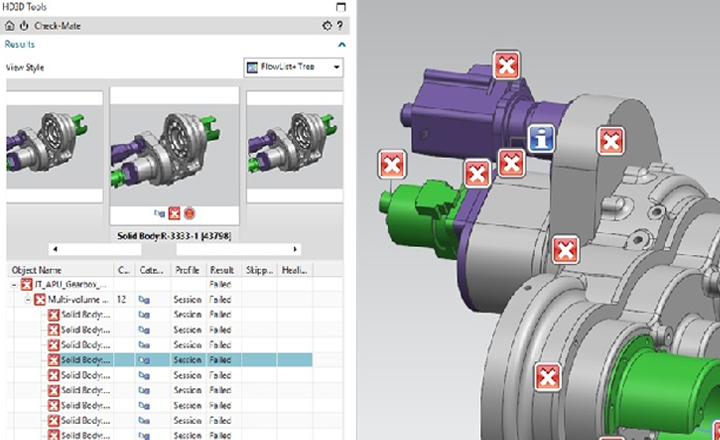The image size is (720, 440).
Task: Open the View Style dropdown
Action: [x=293, y=68]
